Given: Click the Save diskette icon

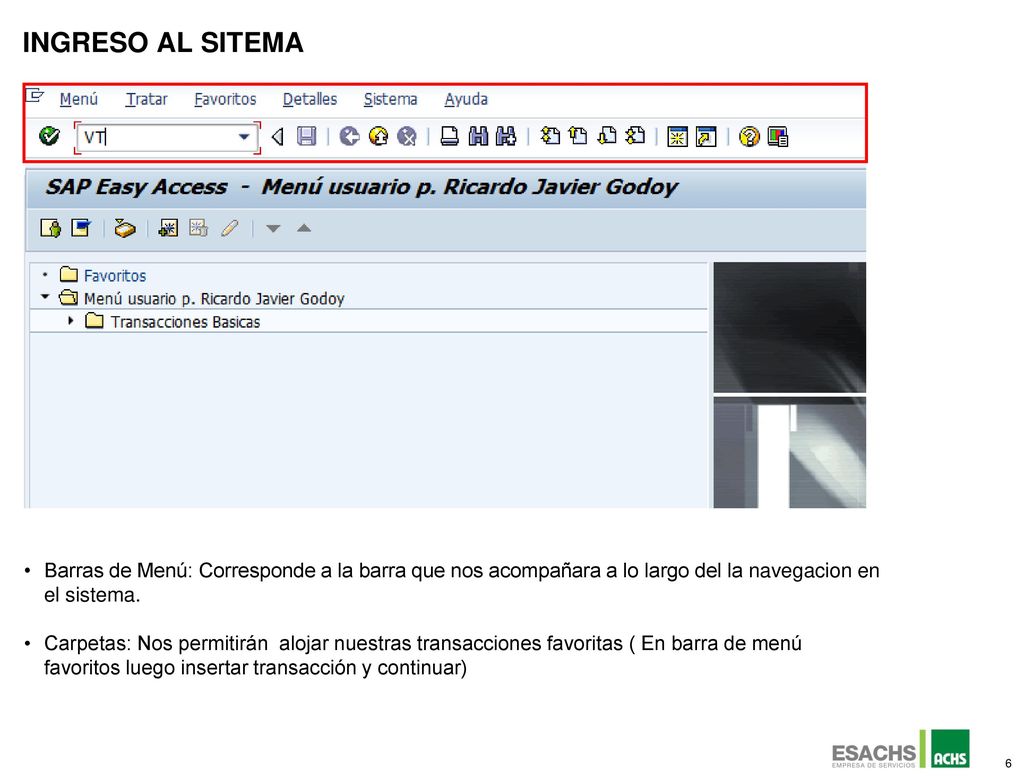Looking at the screenshot, I should (306, 137).
